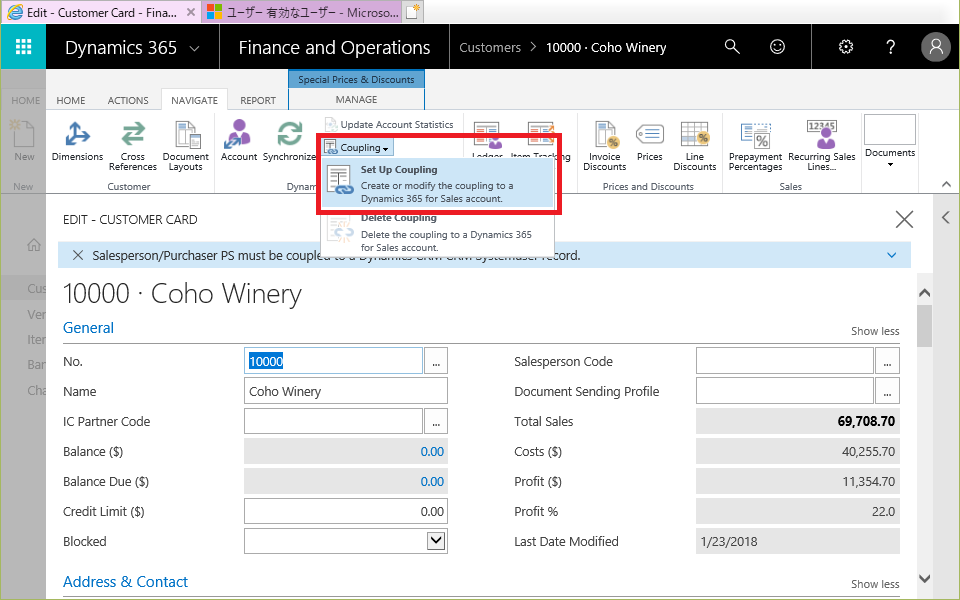Viewport: 960px width, 600px height.
Task: Expand the right side pane arrow
Action: [946, 217]
